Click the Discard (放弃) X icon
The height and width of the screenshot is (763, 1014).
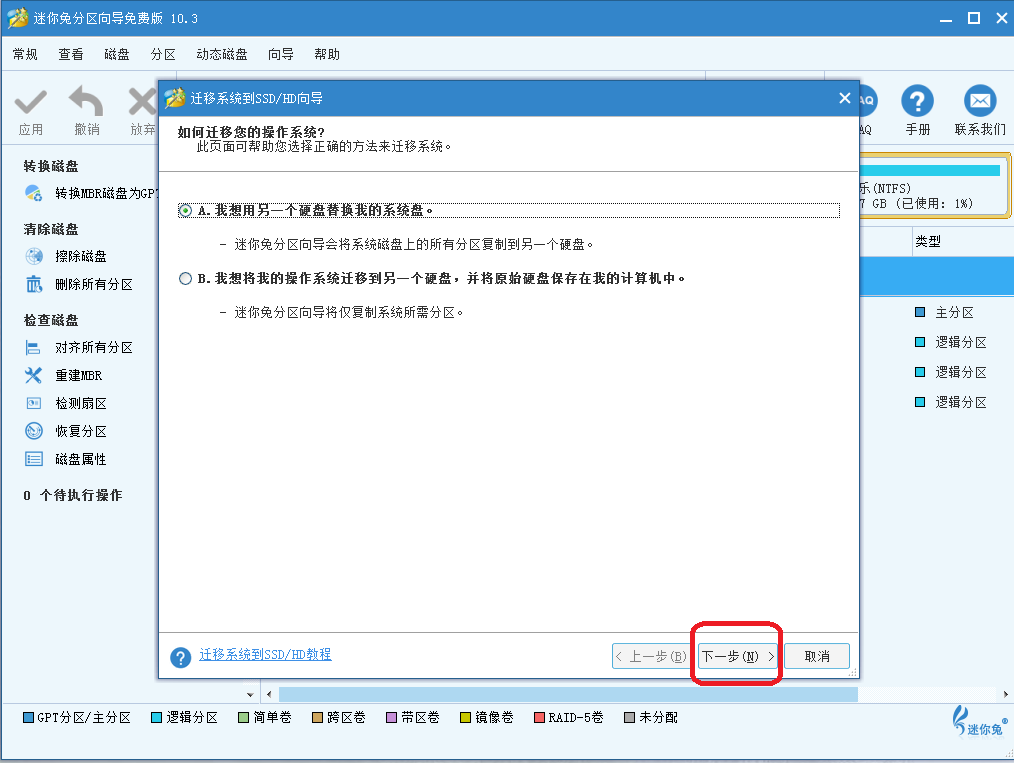coord(143,102)
